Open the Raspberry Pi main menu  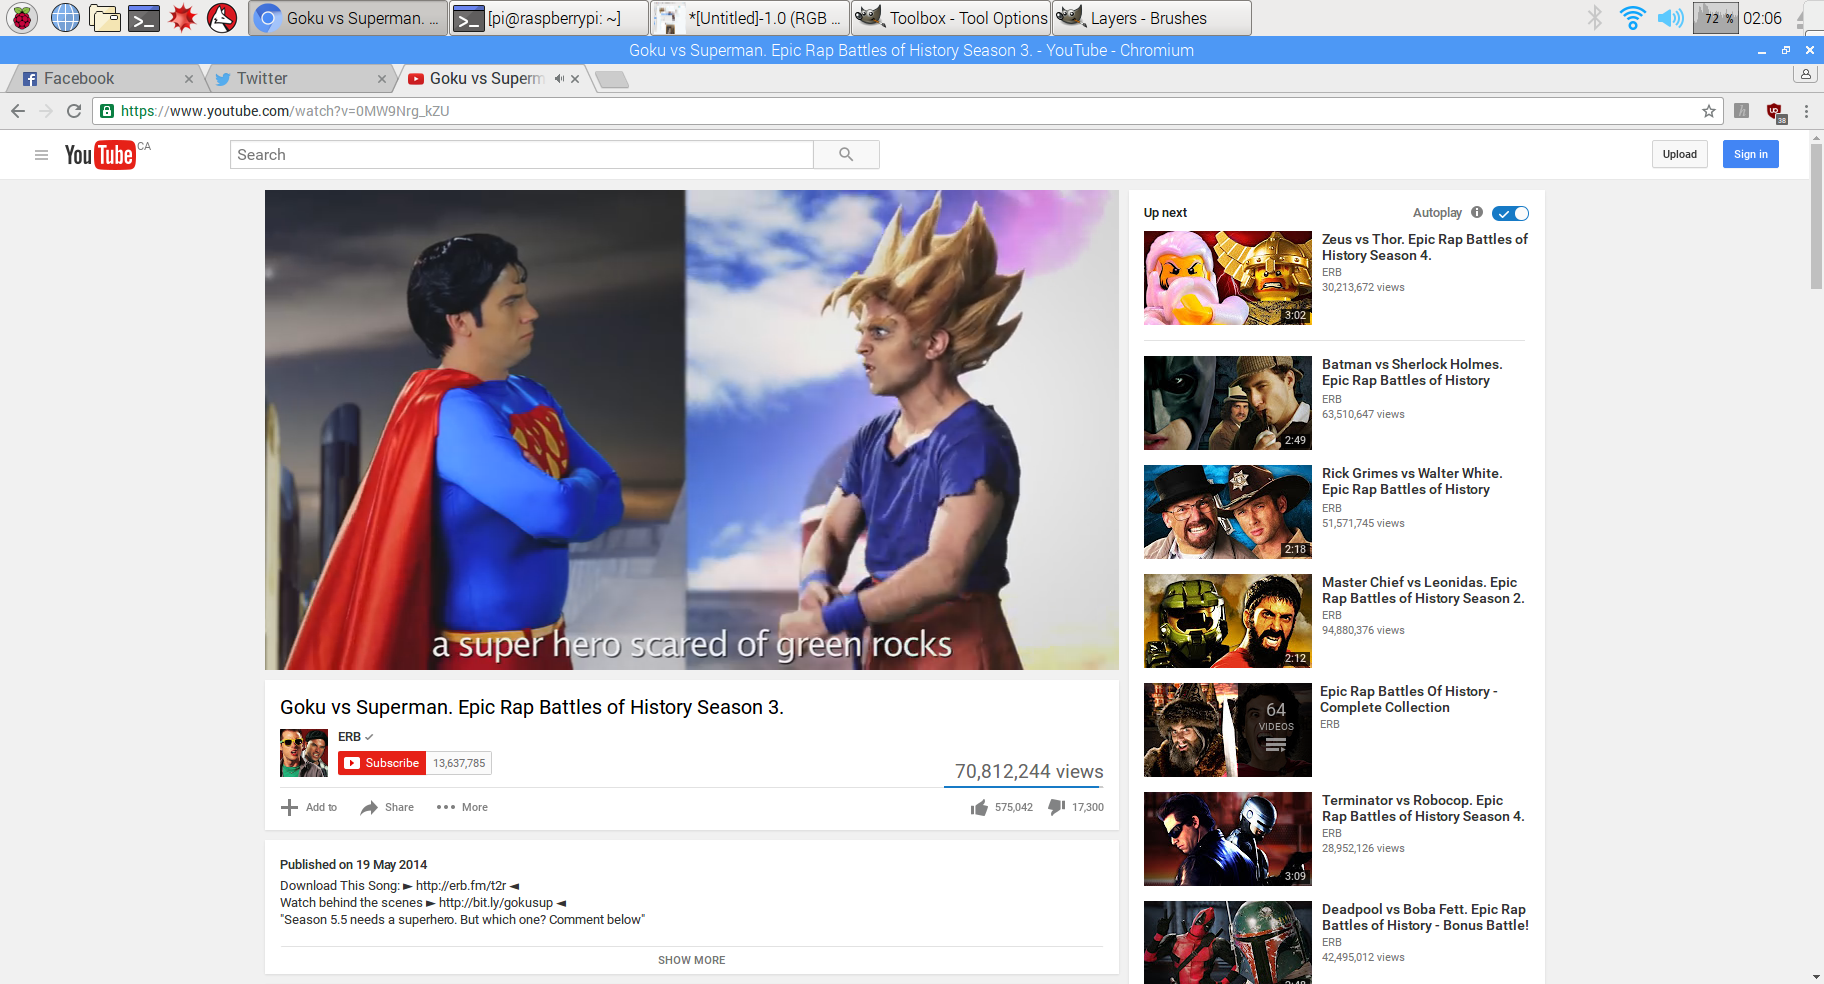tap(22, 18)
